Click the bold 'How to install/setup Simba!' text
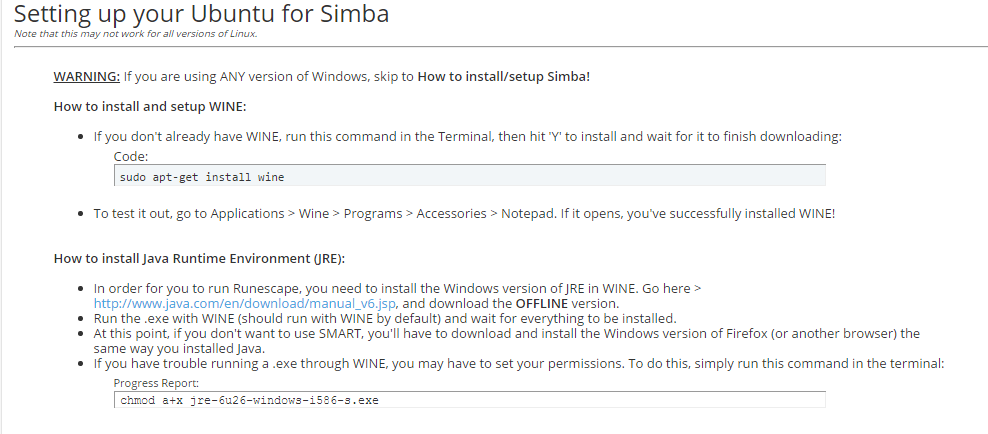This screenshot has height=434, width=988. coord(504,77)
